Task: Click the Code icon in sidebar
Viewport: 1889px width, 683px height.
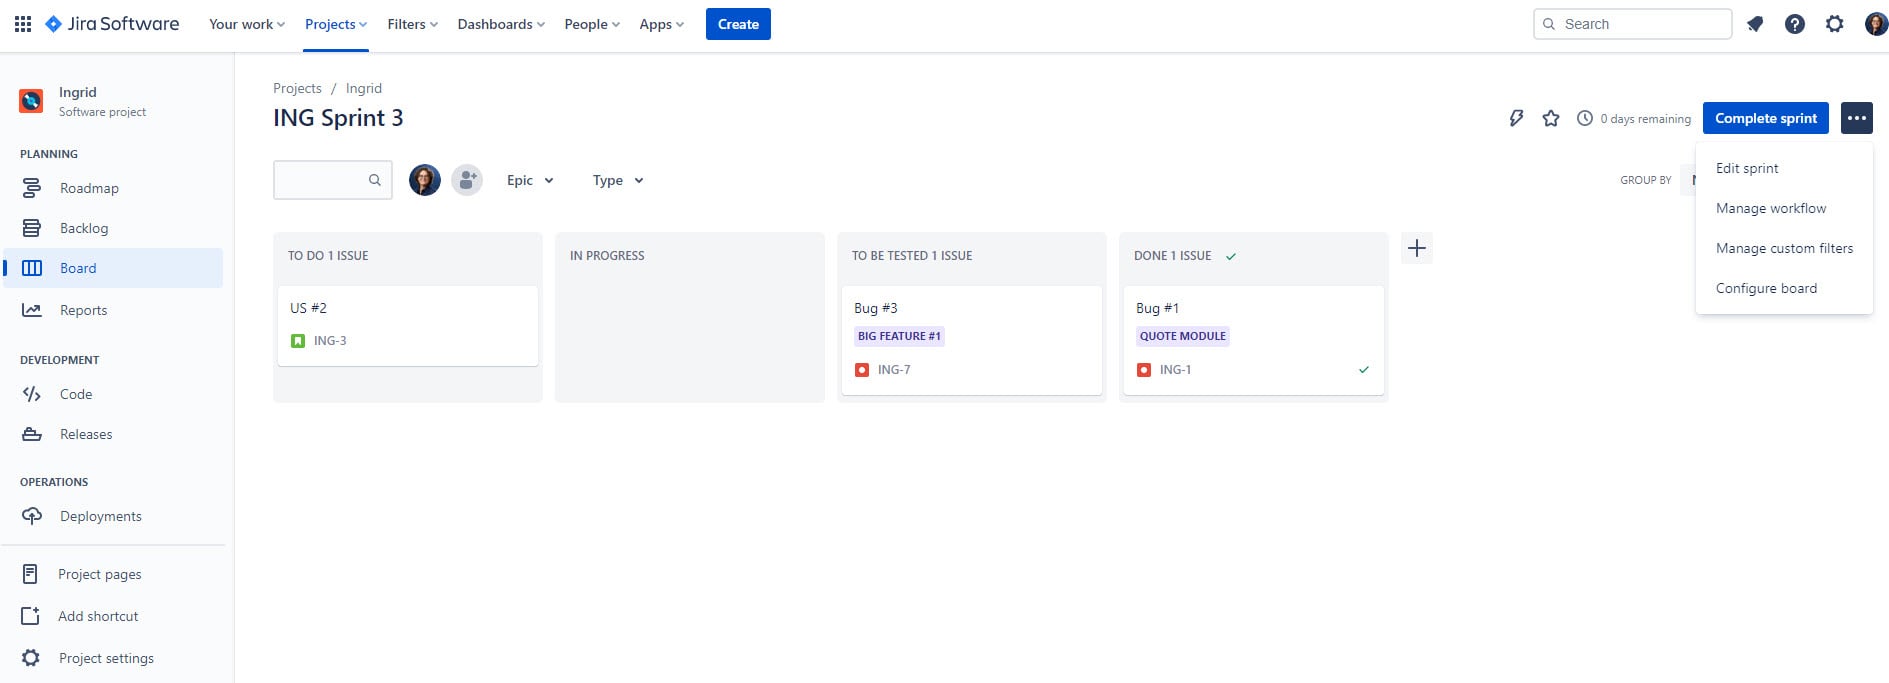Action: click(32, 394)
